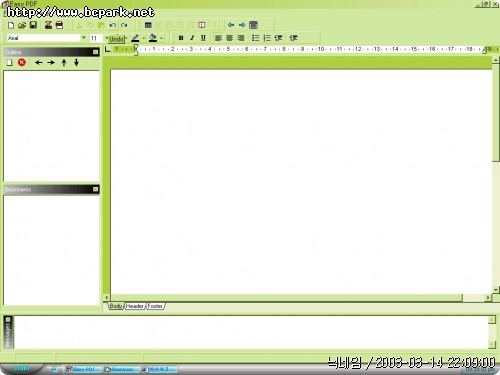Move the outline item down
The width and height of the screenshot is (500, 375).
coord(76,62)
